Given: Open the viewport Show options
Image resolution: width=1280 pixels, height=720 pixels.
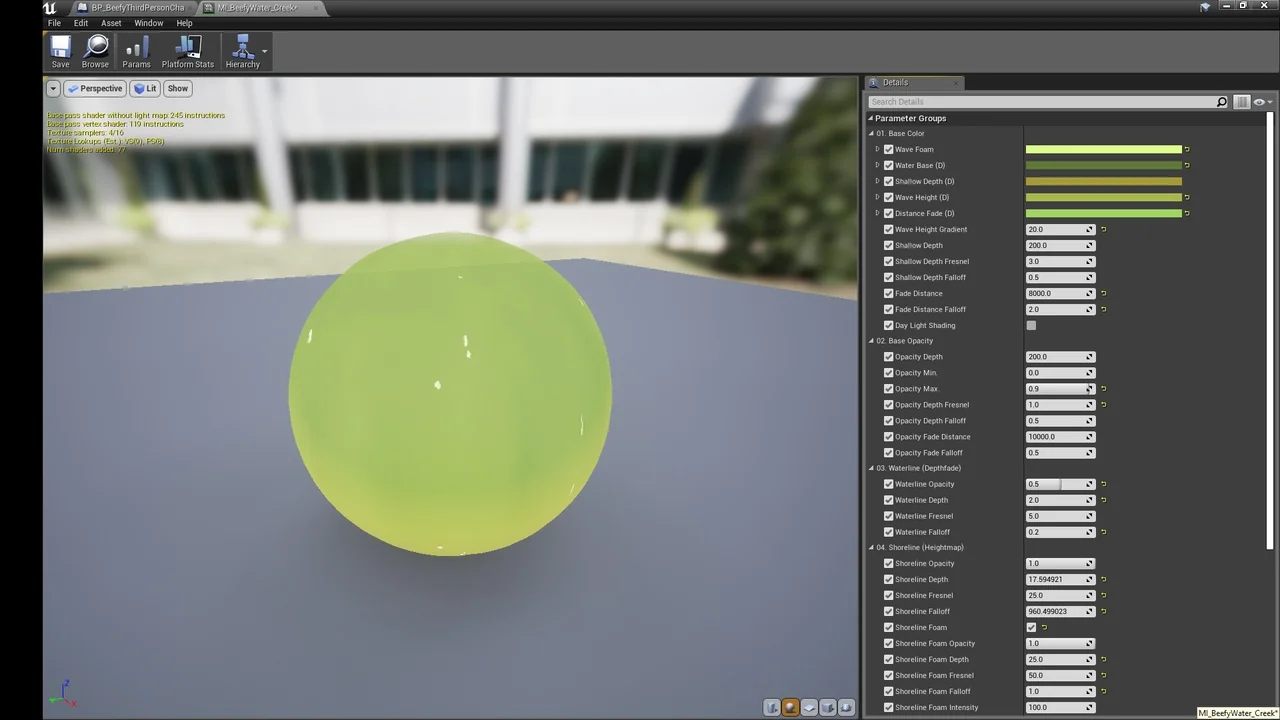Looking at the screenshot, I should [x=178, y=89].
